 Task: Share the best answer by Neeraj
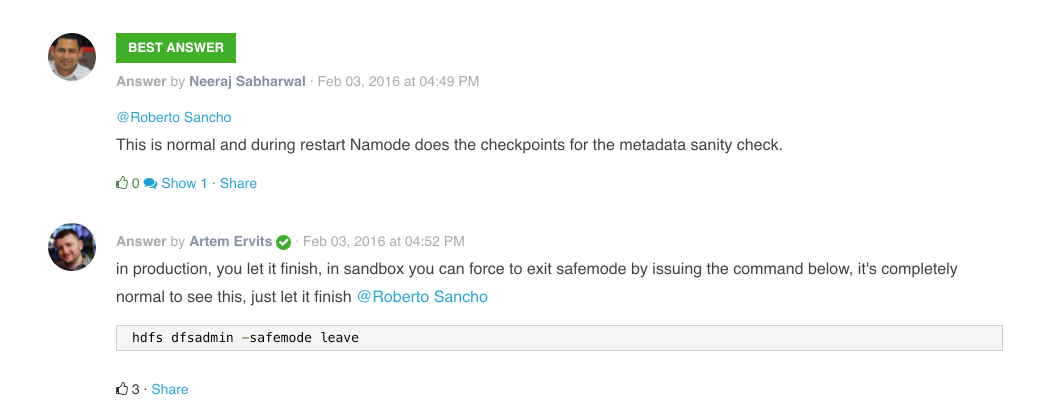(x=238, y=183)
